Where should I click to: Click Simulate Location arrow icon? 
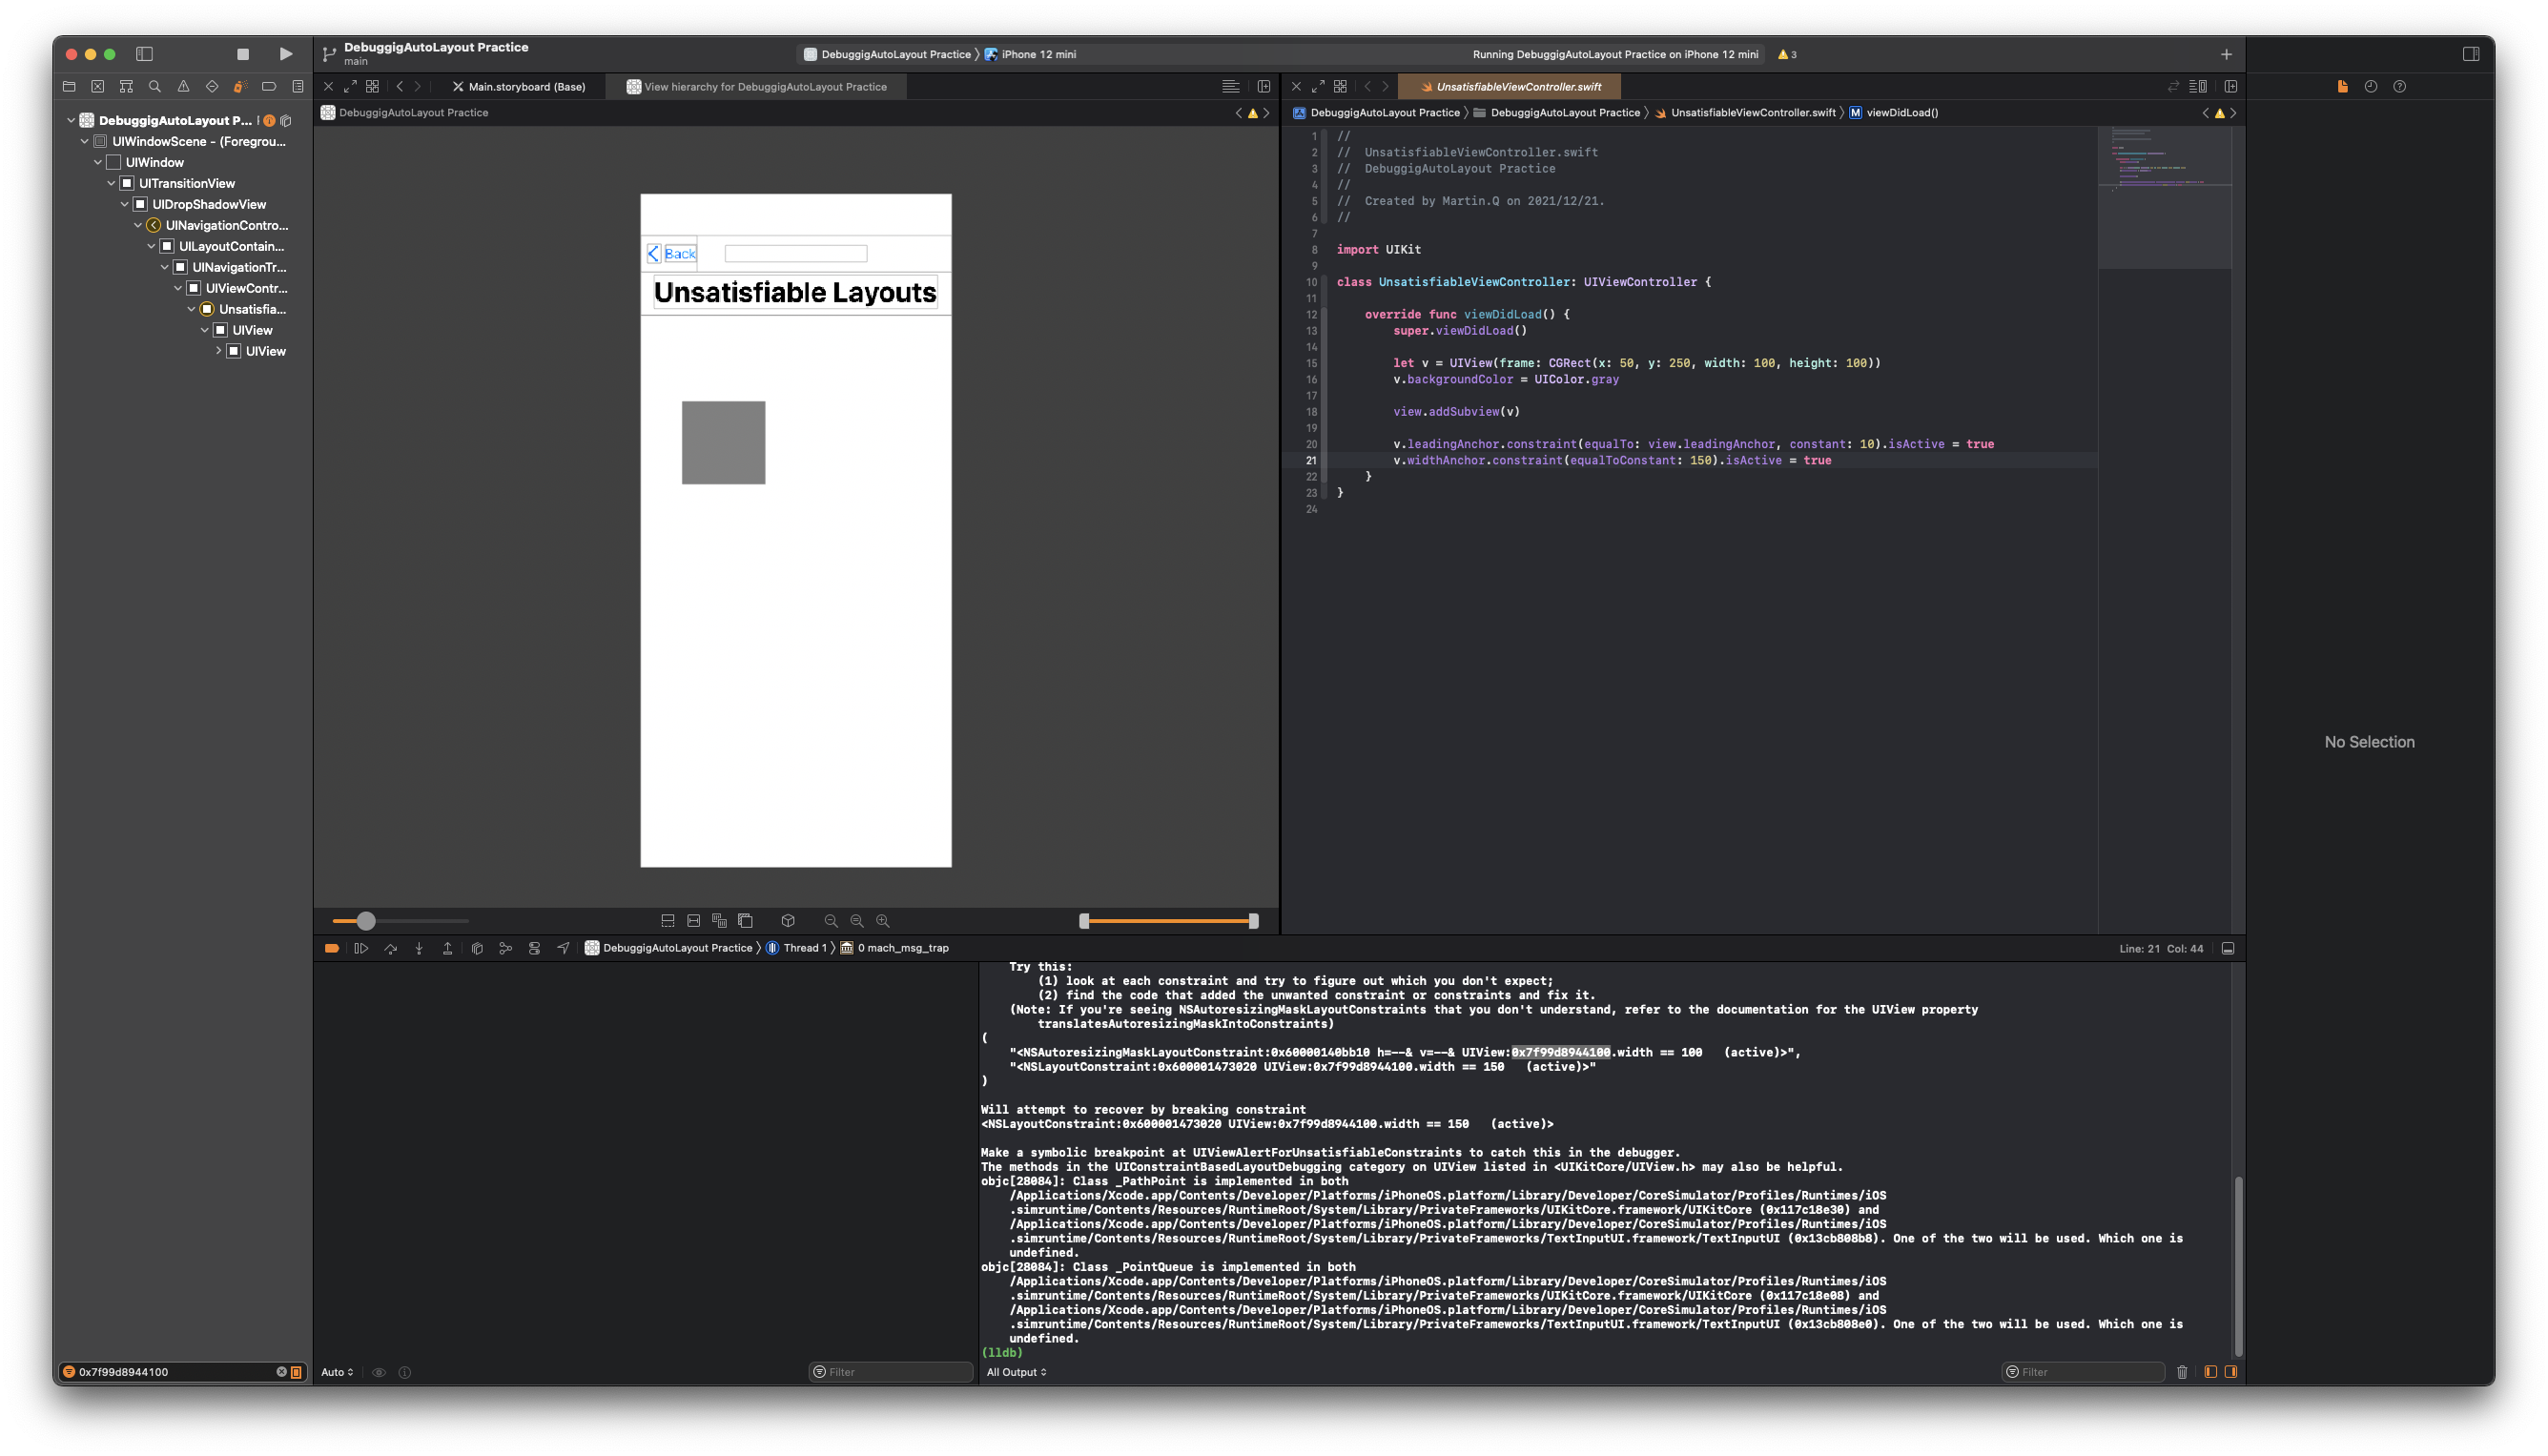pos(563,948)
